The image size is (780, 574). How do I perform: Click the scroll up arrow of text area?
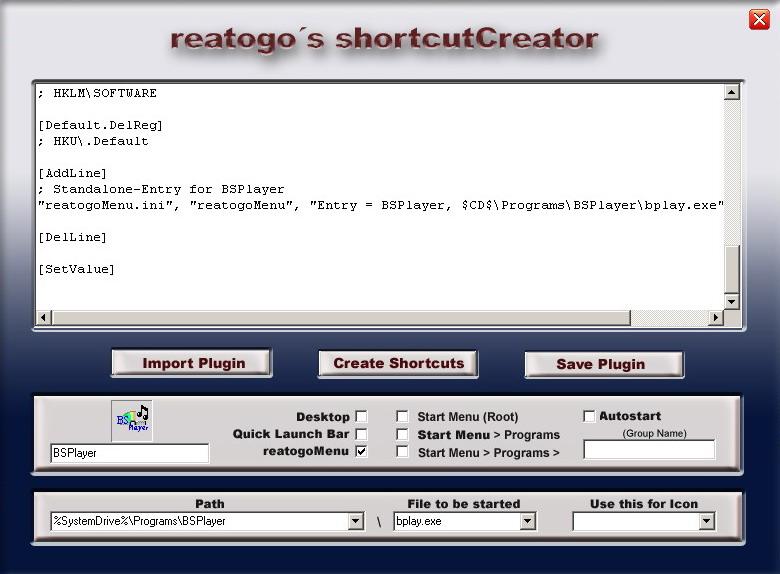point(731,92)
